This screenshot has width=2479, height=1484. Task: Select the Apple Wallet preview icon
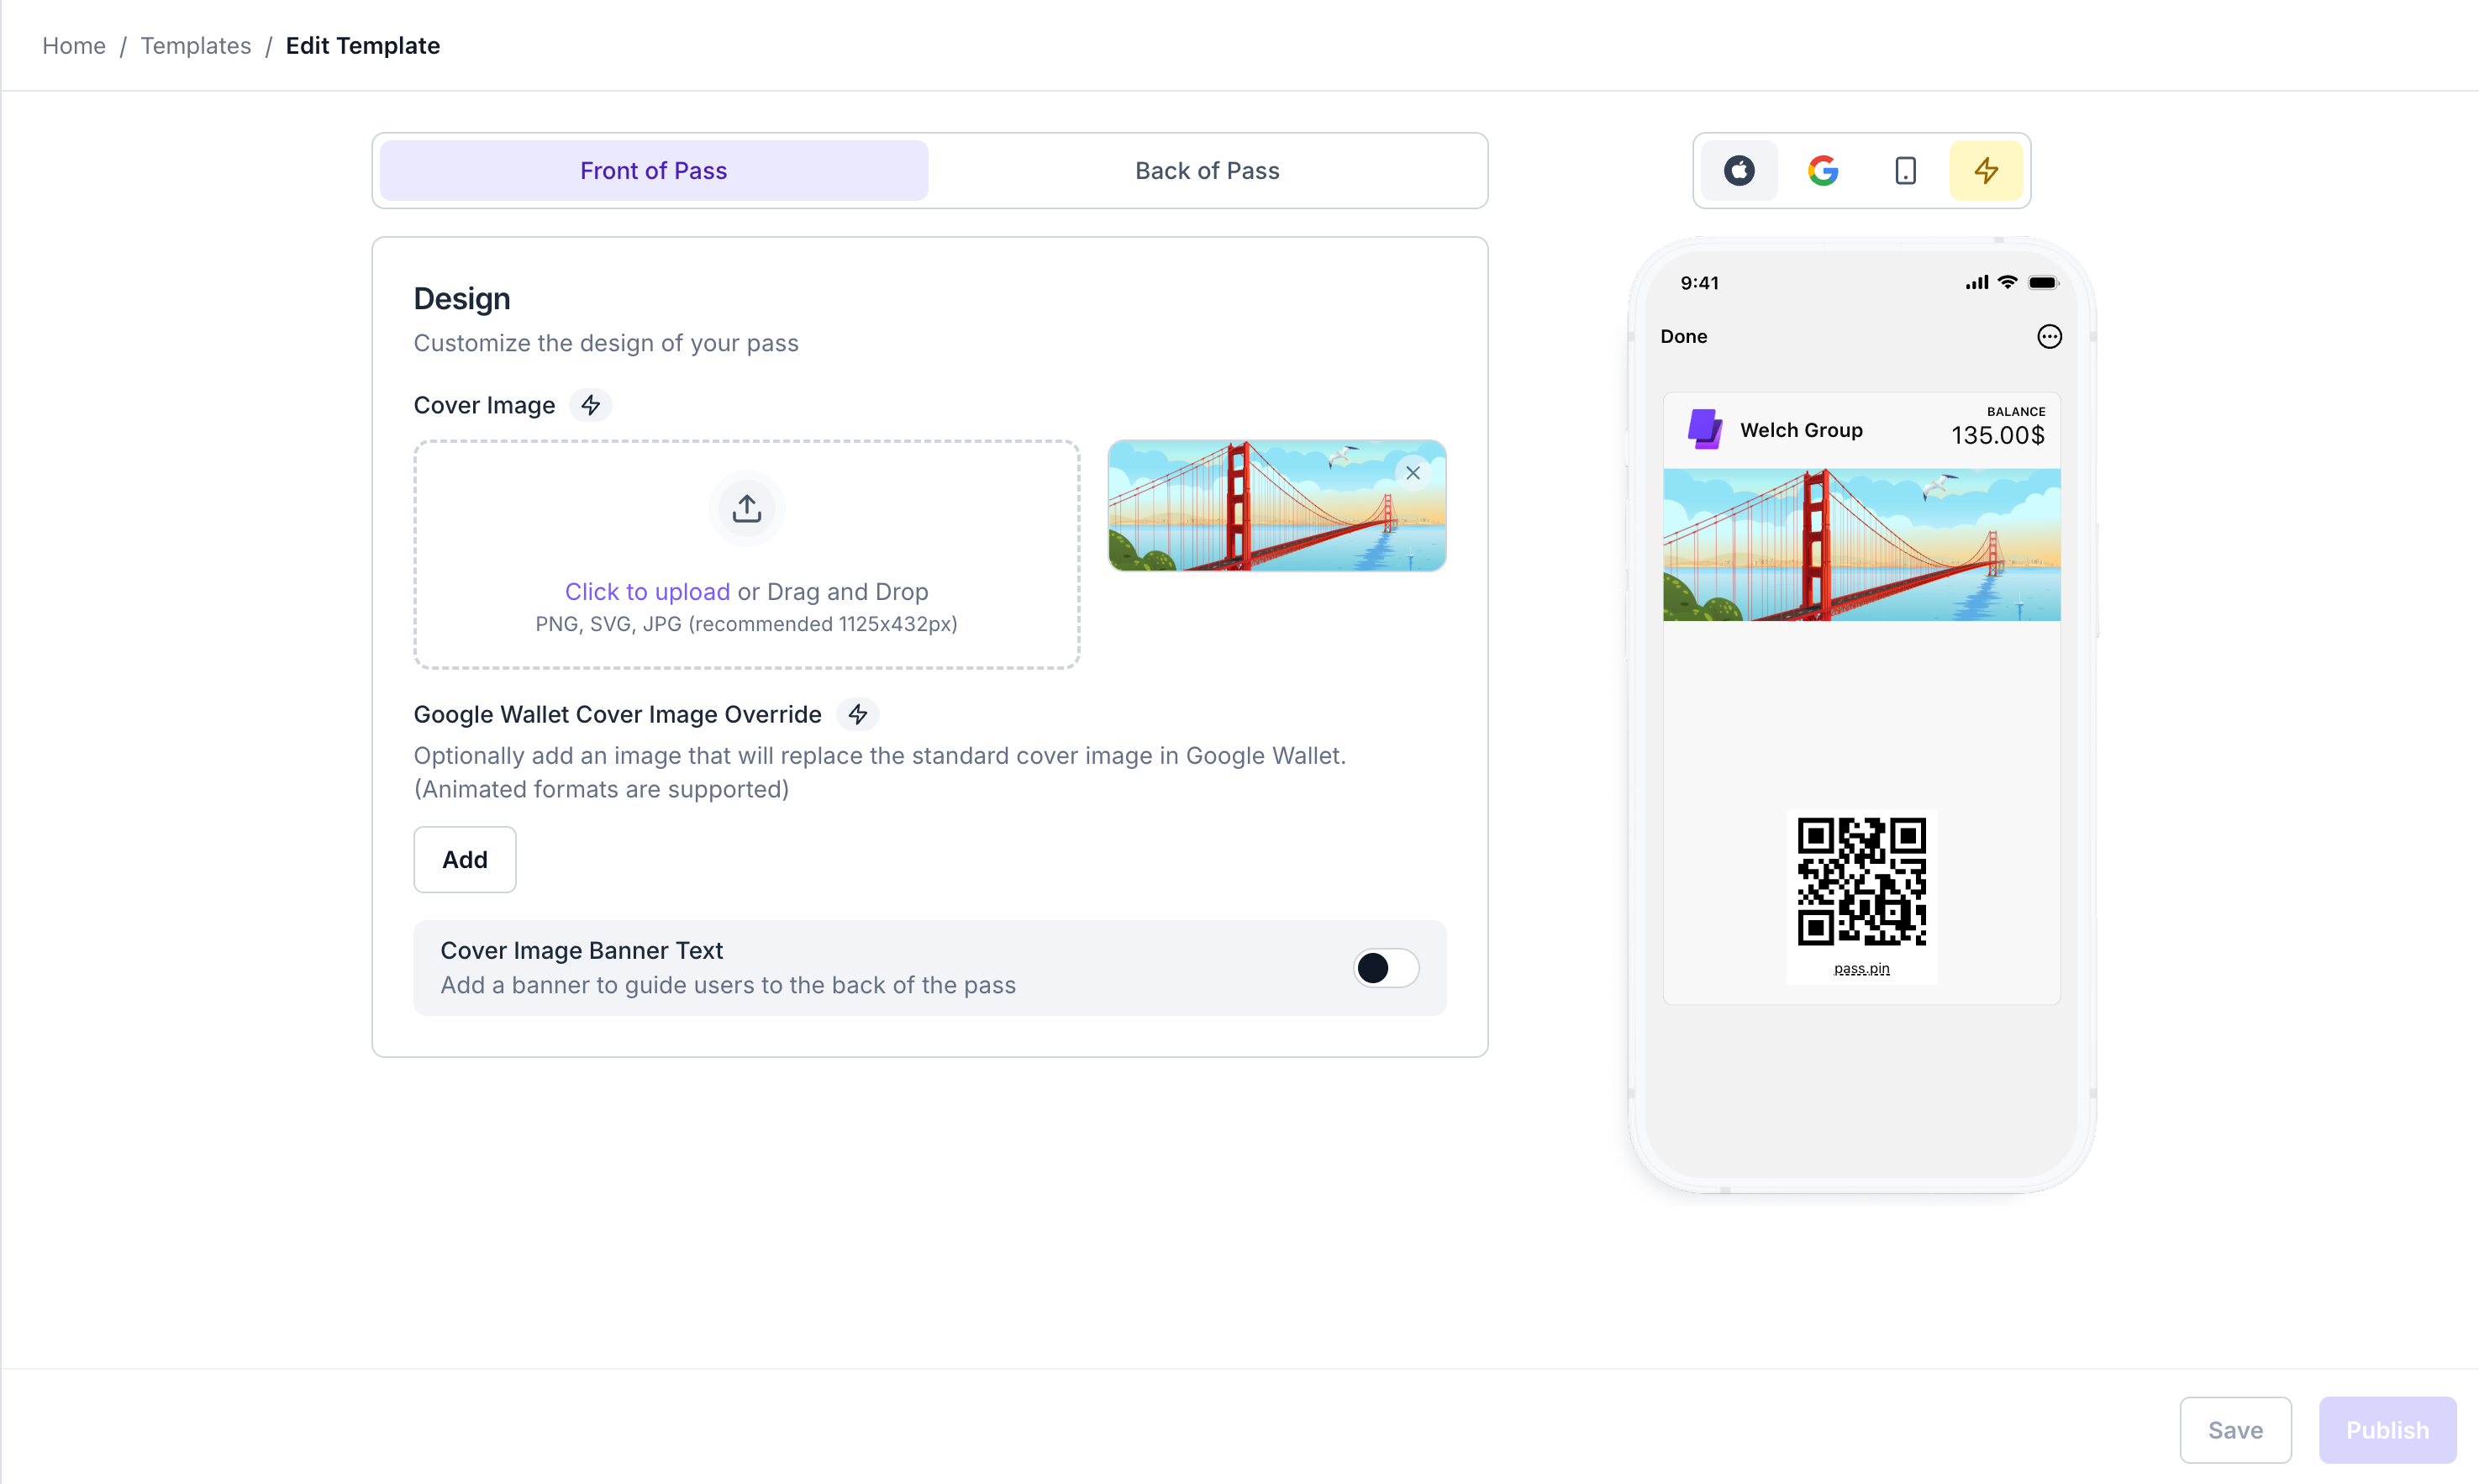(1739, 171)
